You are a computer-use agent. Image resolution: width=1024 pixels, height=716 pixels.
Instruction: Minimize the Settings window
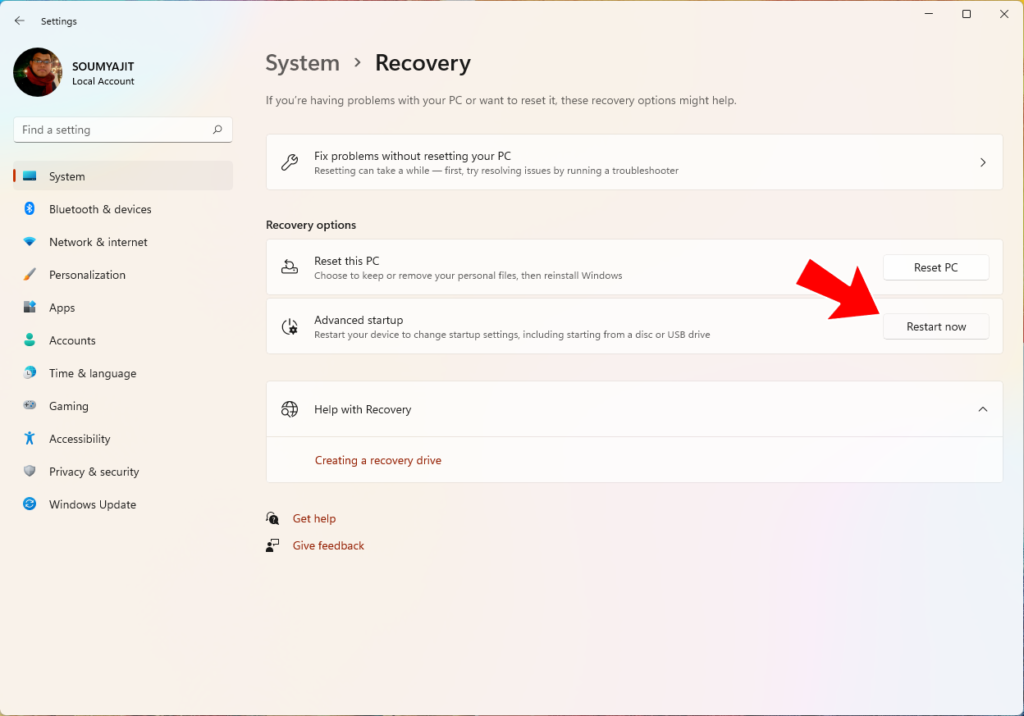pyautogui.click(x=929, y=14)
